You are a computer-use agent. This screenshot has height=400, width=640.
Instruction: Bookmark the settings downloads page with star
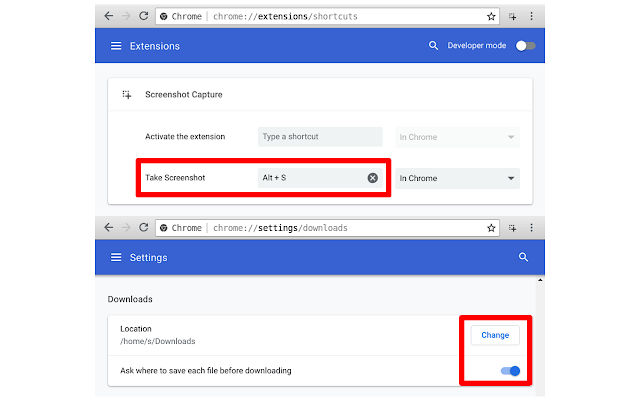pos(491,228)
